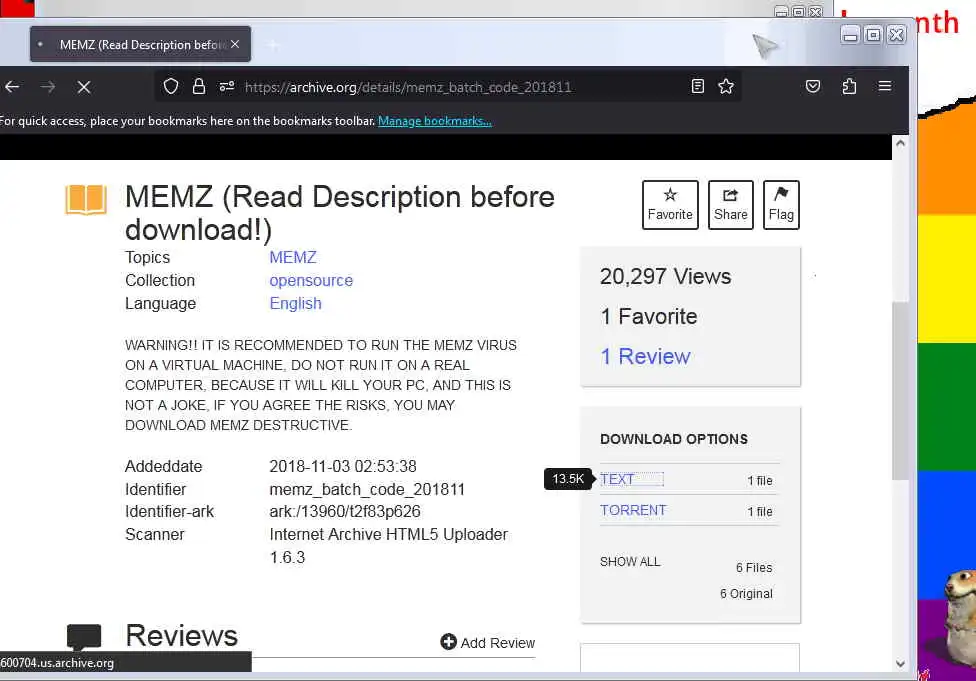This screenshot has height=681, width=976.
Task: Click the page scrollbar down arrow
Action: (900, 664)
